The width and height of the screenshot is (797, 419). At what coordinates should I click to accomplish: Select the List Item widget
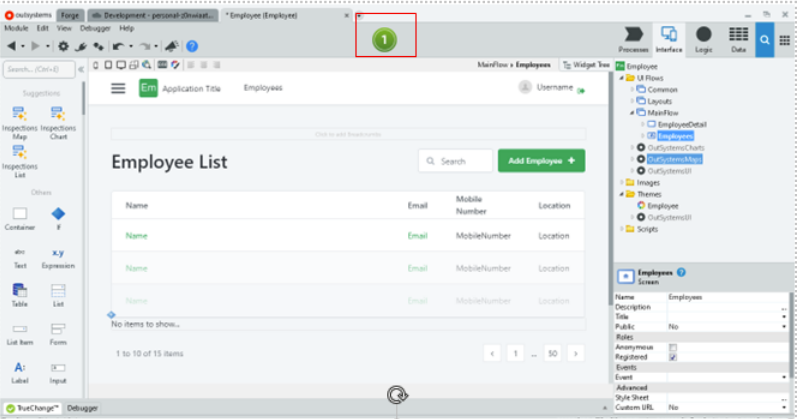tap(20, 334)
